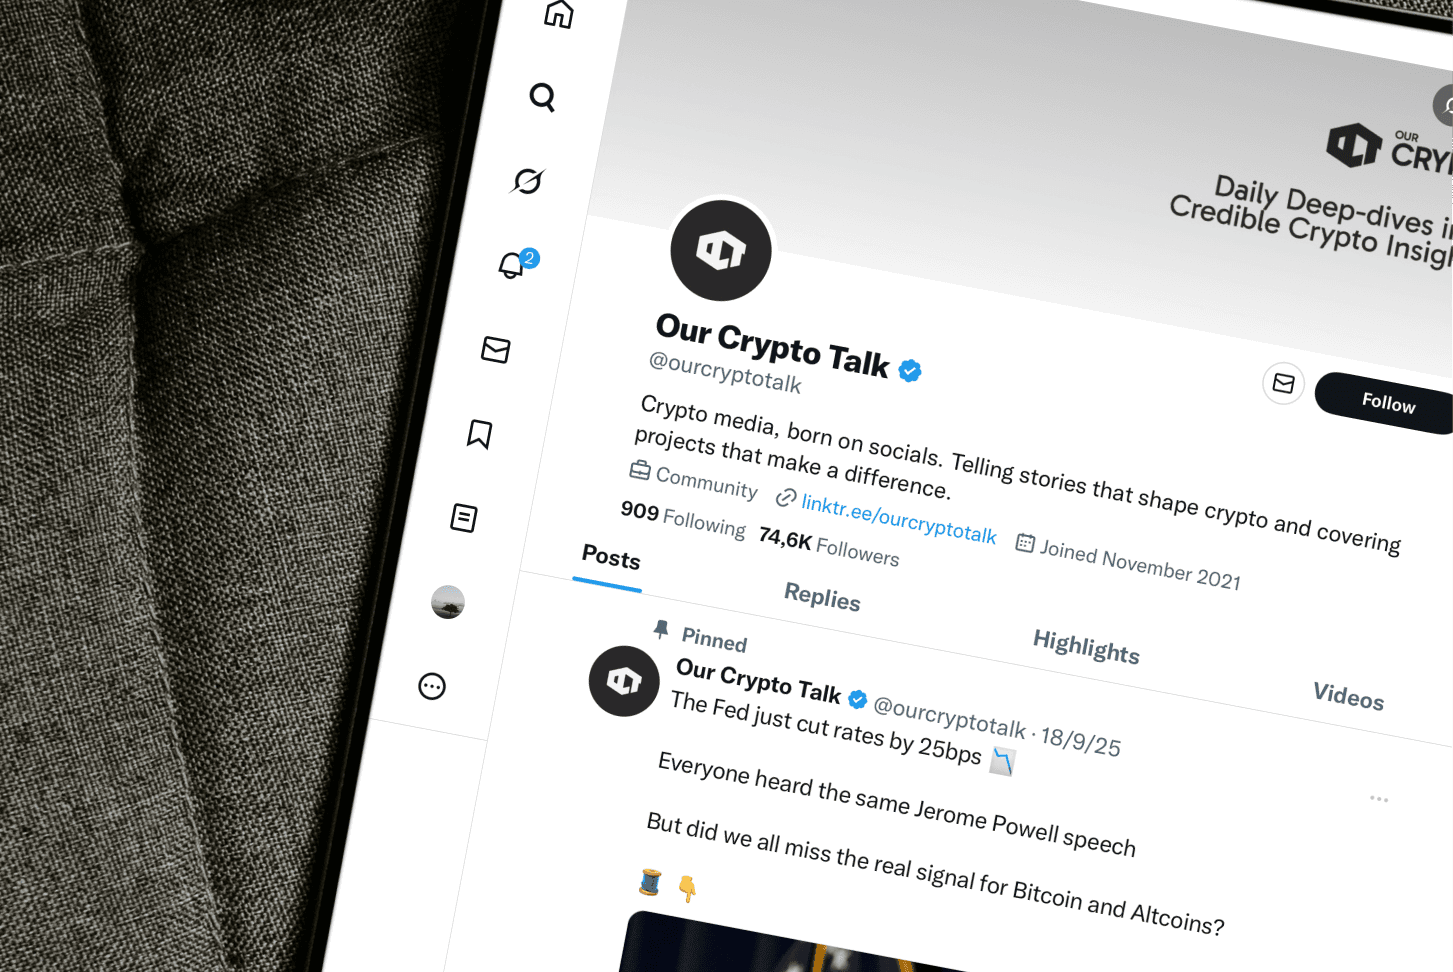1453x972 pixels.
Task: Open the linktr.ee/ourcryptotalk link
Action: point(898,519)
